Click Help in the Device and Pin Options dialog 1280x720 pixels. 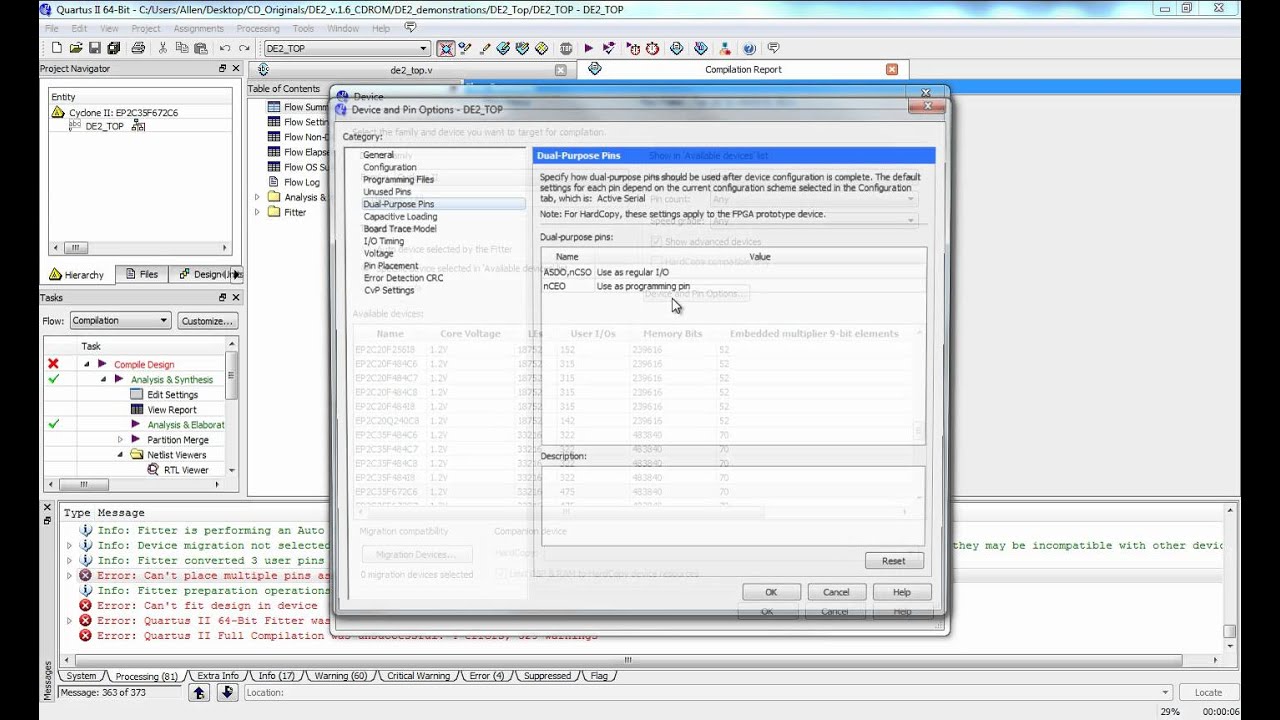click(x=902, y=592)
